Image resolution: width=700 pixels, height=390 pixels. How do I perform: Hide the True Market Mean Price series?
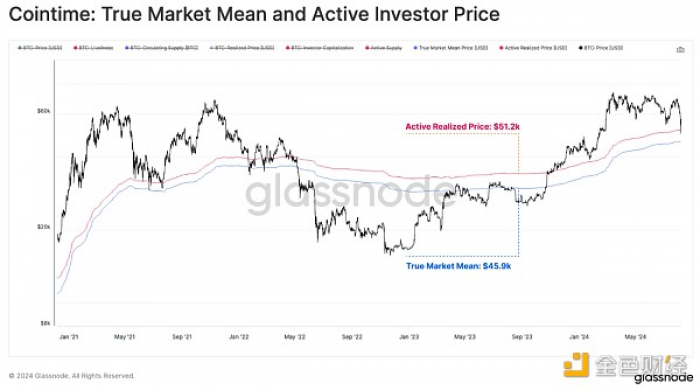point(453,48)
